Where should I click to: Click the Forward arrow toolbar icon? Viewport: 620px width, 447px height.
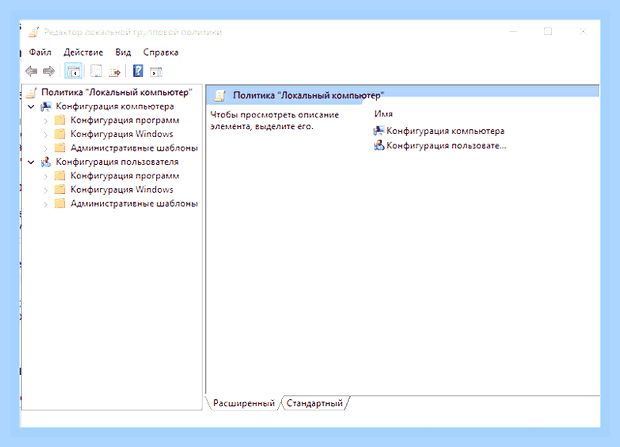click(49, 71)
